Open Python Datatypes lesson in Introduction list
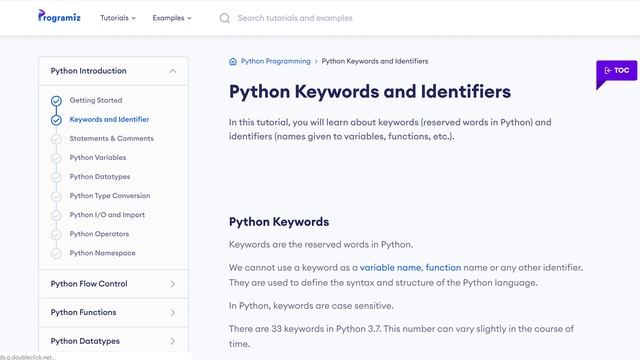640x360 pixels. tap(100, 176)
